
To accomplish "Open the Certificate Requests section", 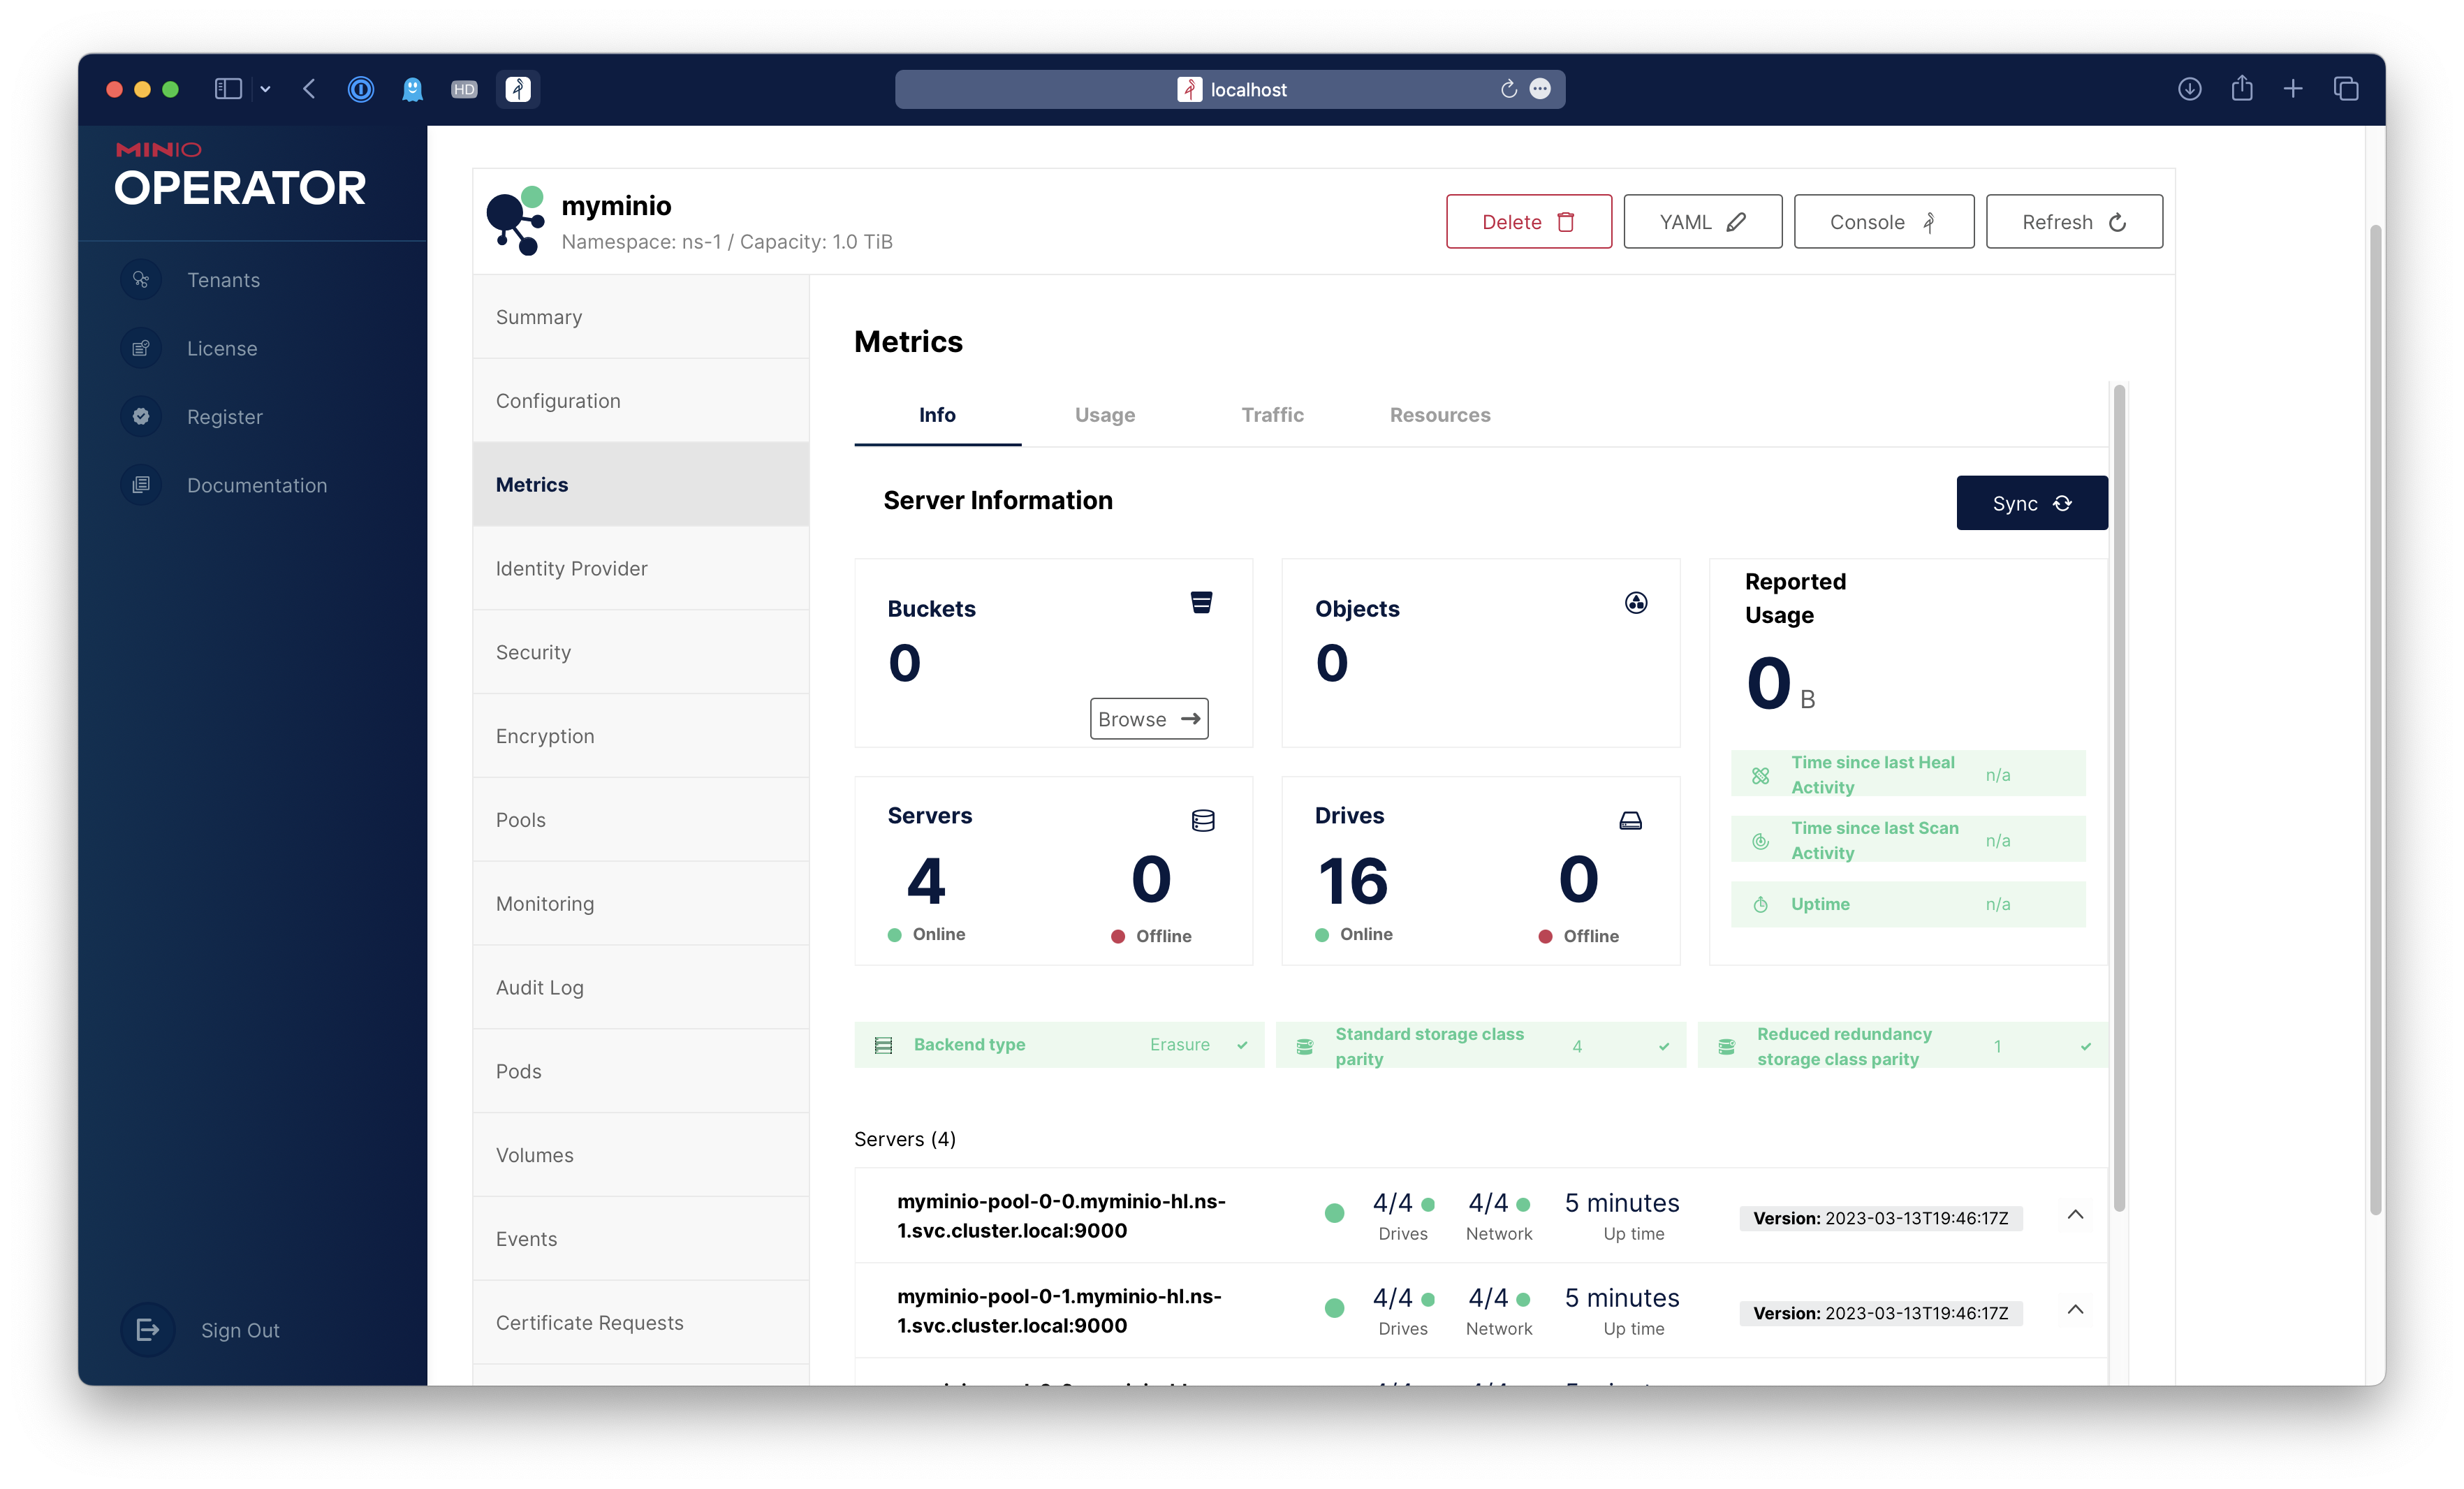I will click(x=640, y=1323).
